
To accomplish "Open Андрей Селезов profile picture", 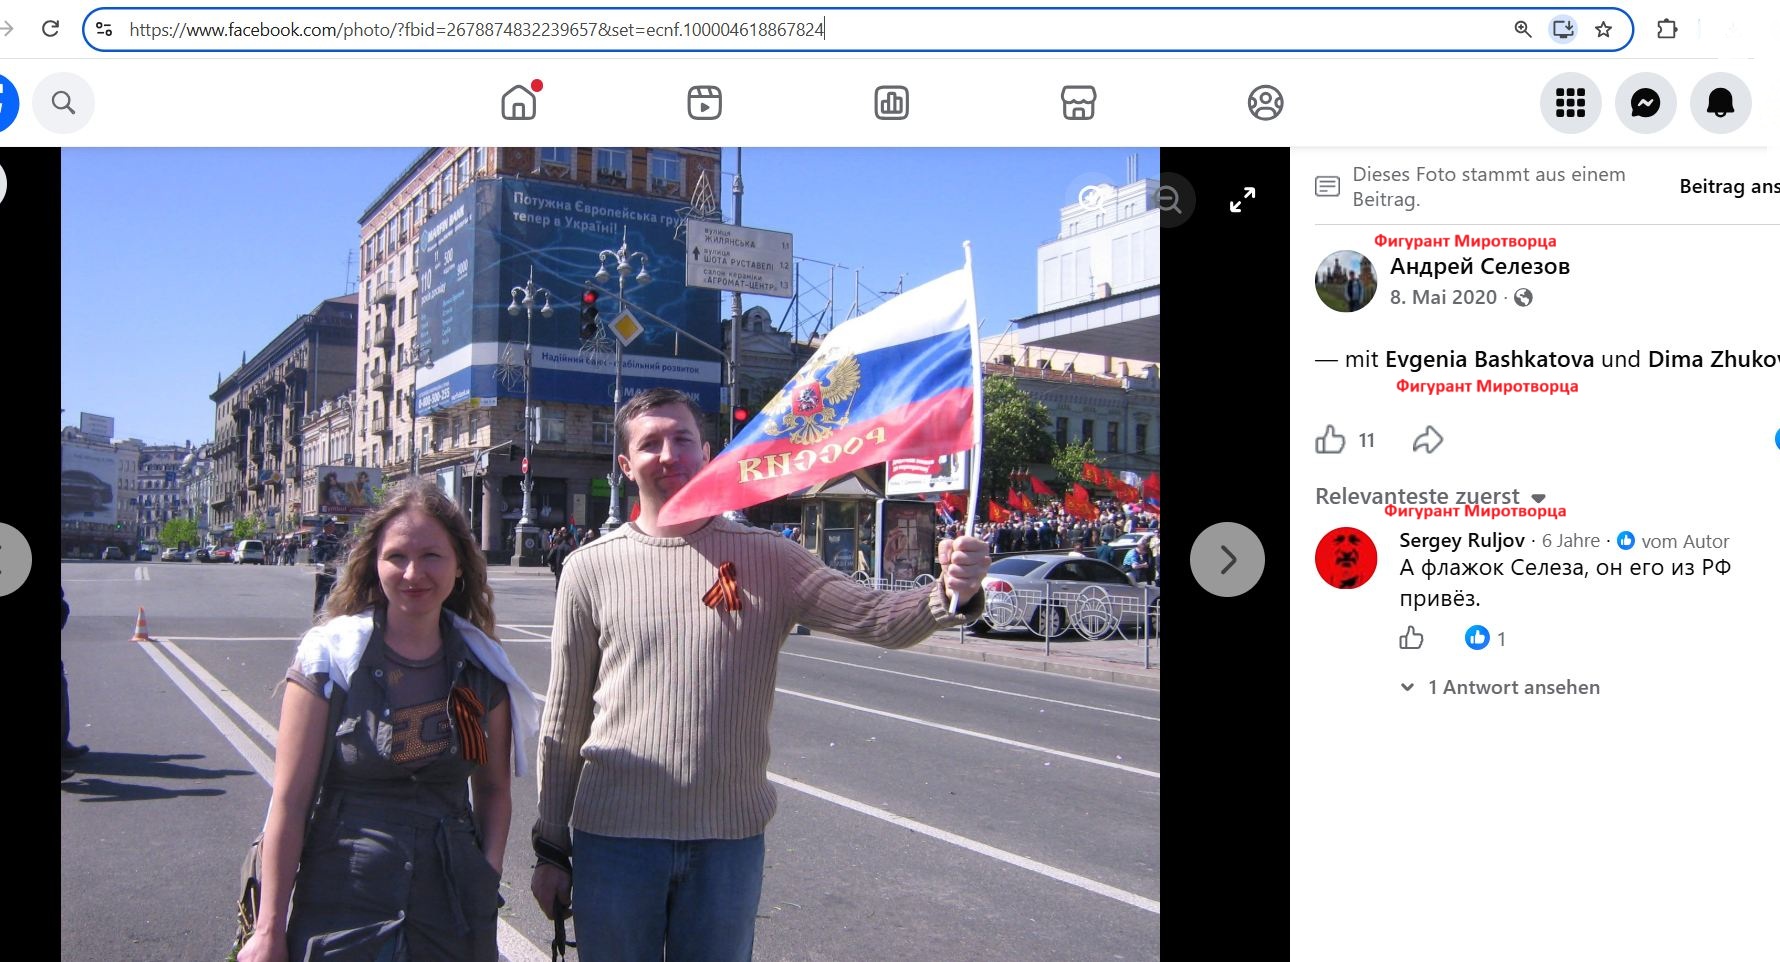I will [x=1346, y=281].
